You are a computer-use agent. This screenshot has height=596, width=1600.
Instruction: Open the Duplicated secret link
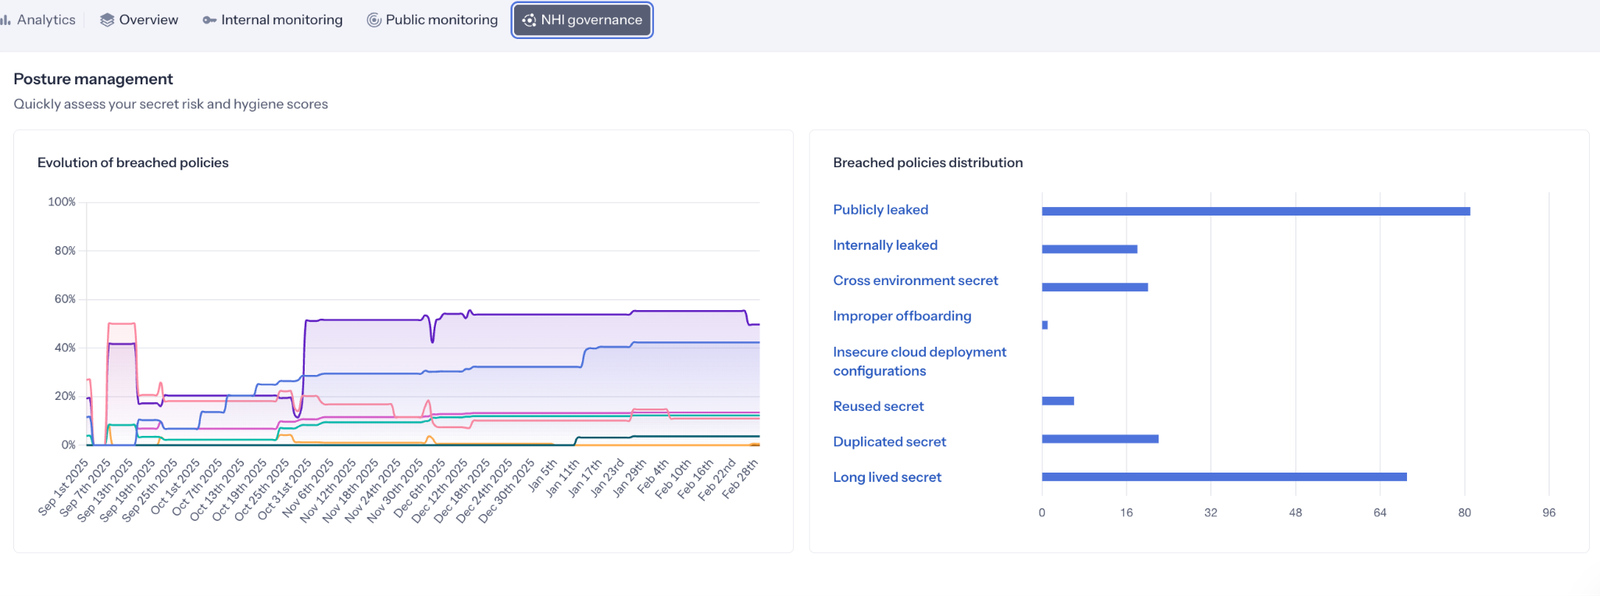[889, 442]
